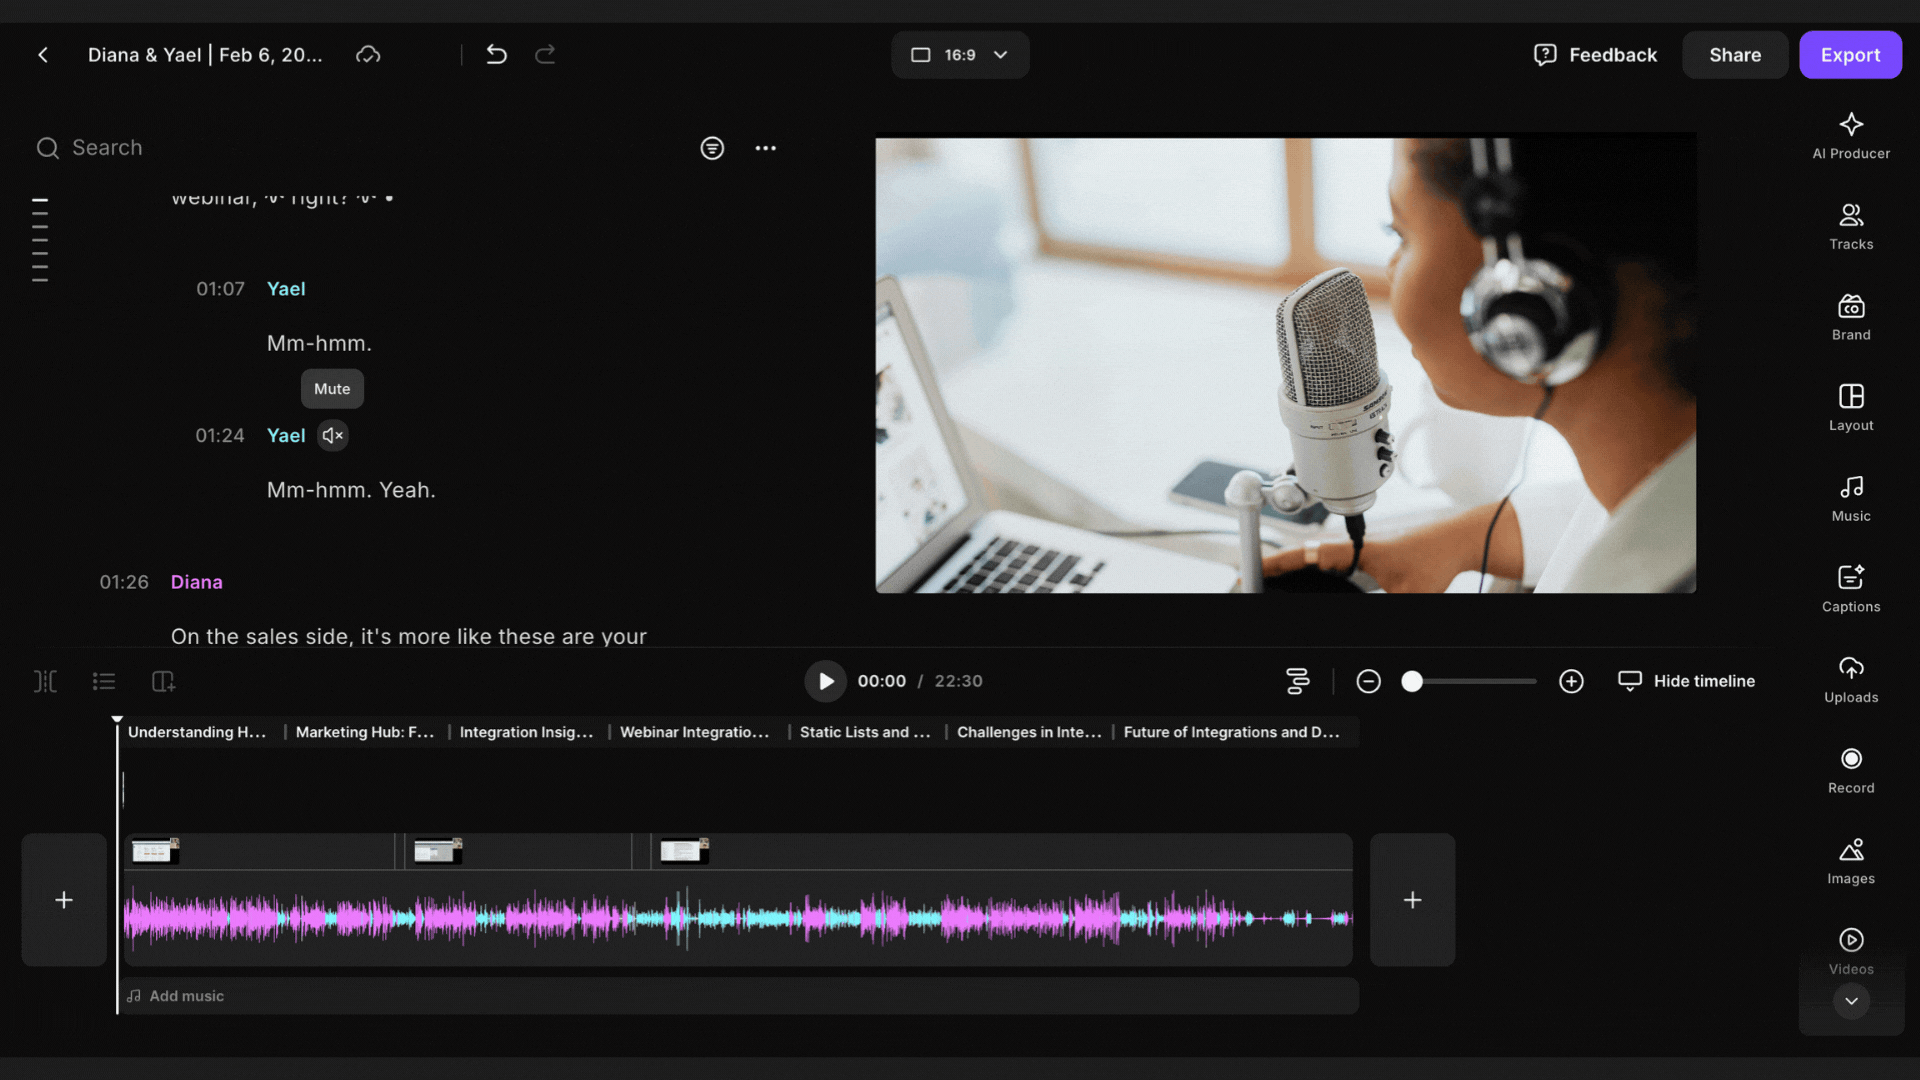Expand the sidebar with the chevron down
This screenshot has height=1080, width=1920.
coord(1851,1001)
